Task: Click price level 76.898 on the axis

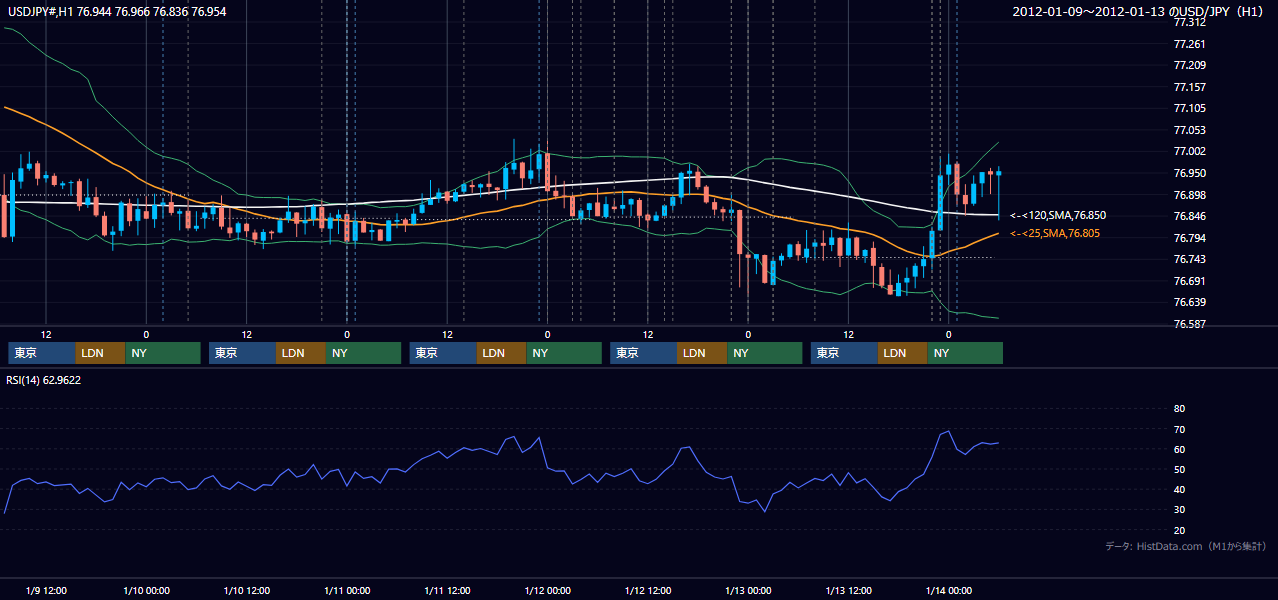Action: (1189, 195)
